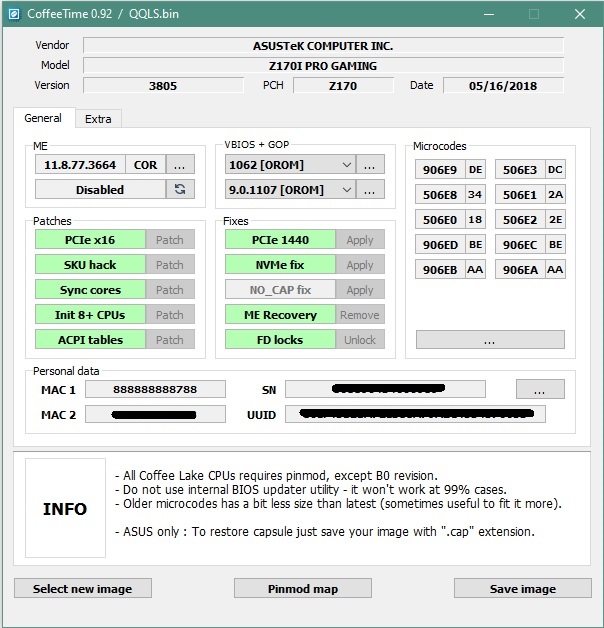Viewport: 604px width, 628px height.
Task: Click the PCIe x16 patch label
Action: pyautogui.click(x=90, y=240)
